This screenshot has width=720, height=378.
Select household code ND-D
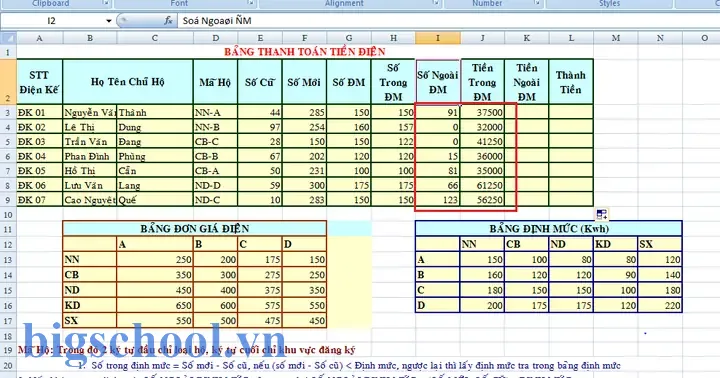(x=215, y=186)
